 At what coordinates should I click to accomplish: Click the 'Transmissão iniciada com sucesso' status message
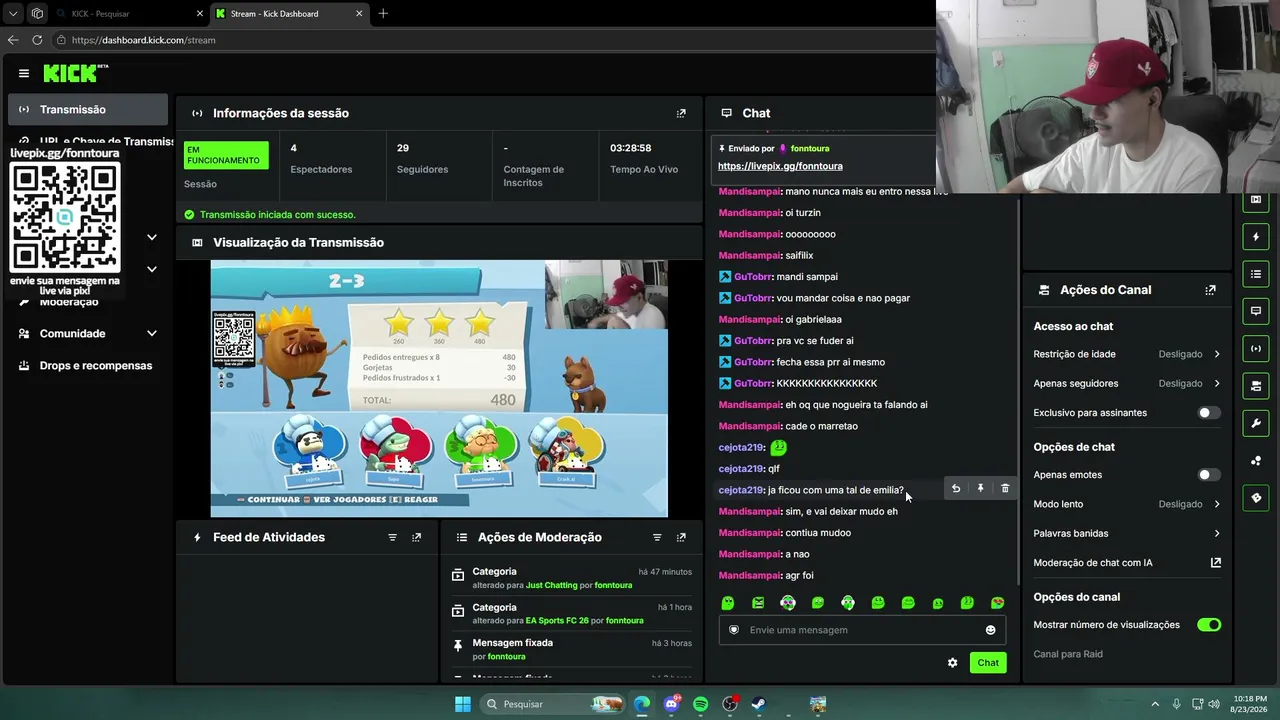pyautogui.click(x=278, y=215)
